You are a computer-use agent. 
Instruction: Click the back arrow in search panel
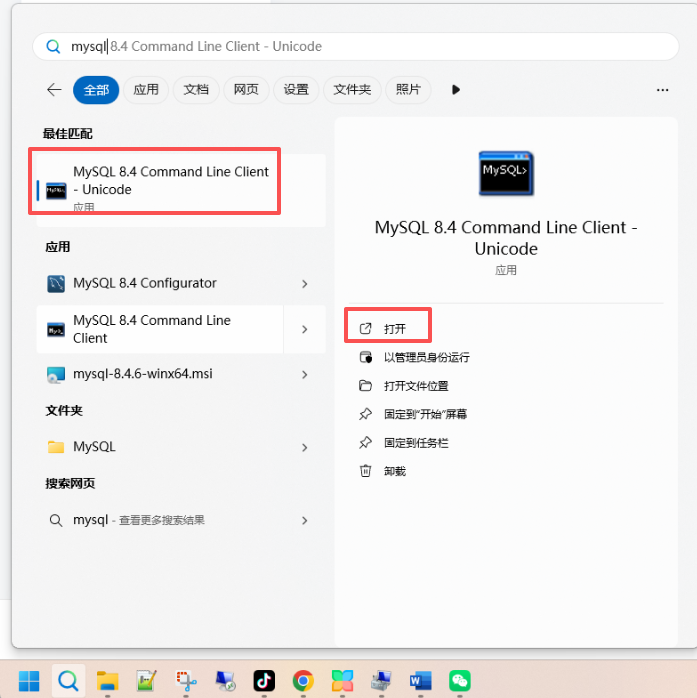54,90
